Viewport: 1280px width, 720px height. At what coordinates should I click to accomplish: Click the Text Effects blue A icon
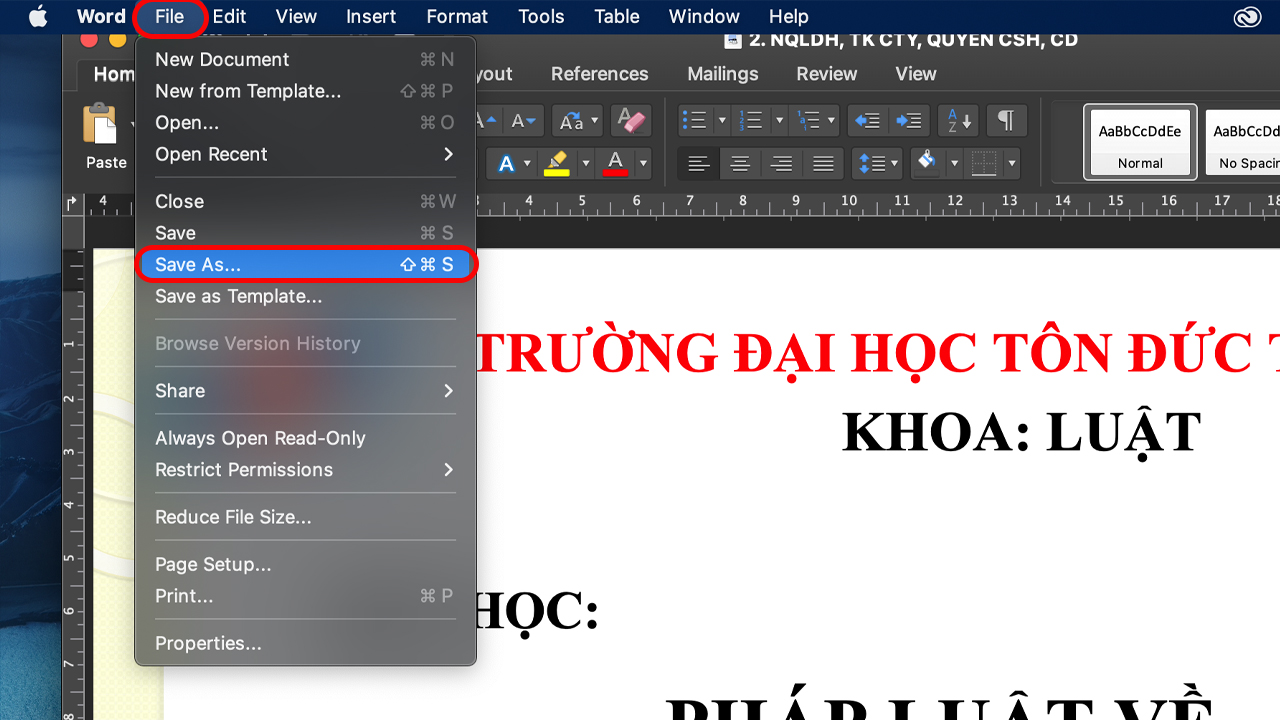pos(506,163)
